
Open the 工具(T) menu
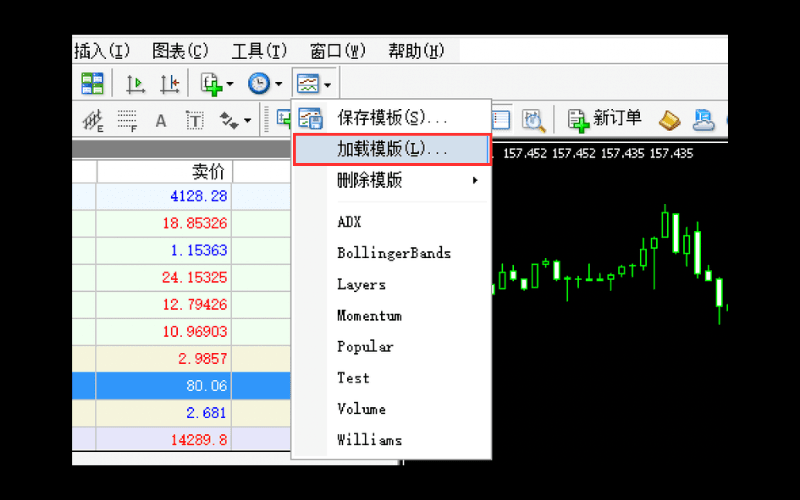[x=259, y=51]
